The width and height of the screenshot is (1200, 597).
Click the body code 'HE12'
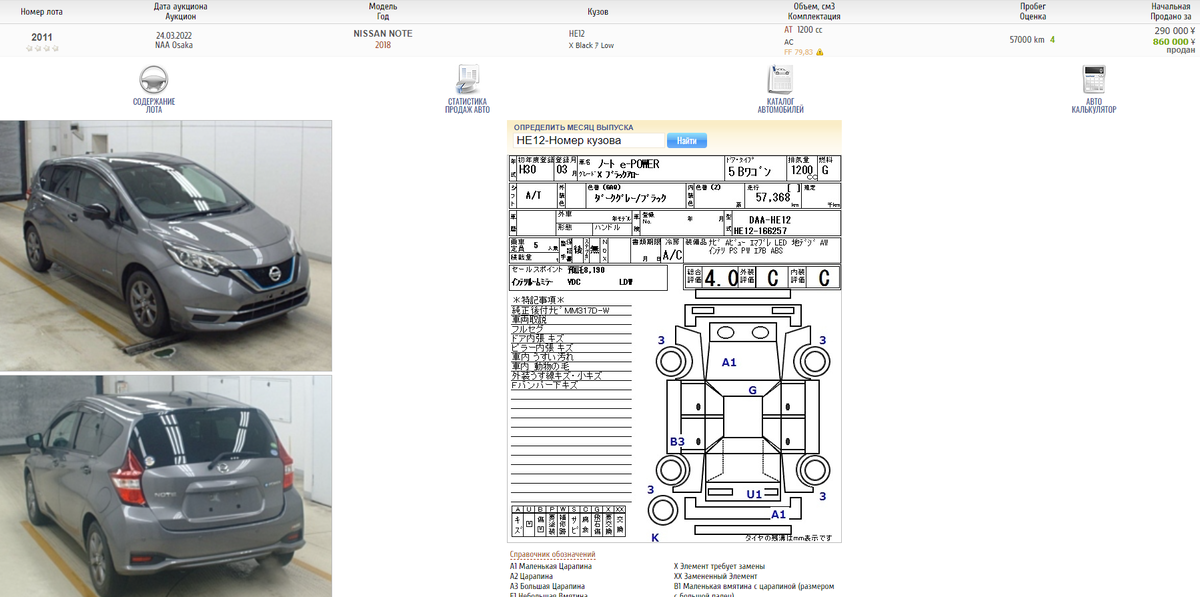tap(577, 35)
